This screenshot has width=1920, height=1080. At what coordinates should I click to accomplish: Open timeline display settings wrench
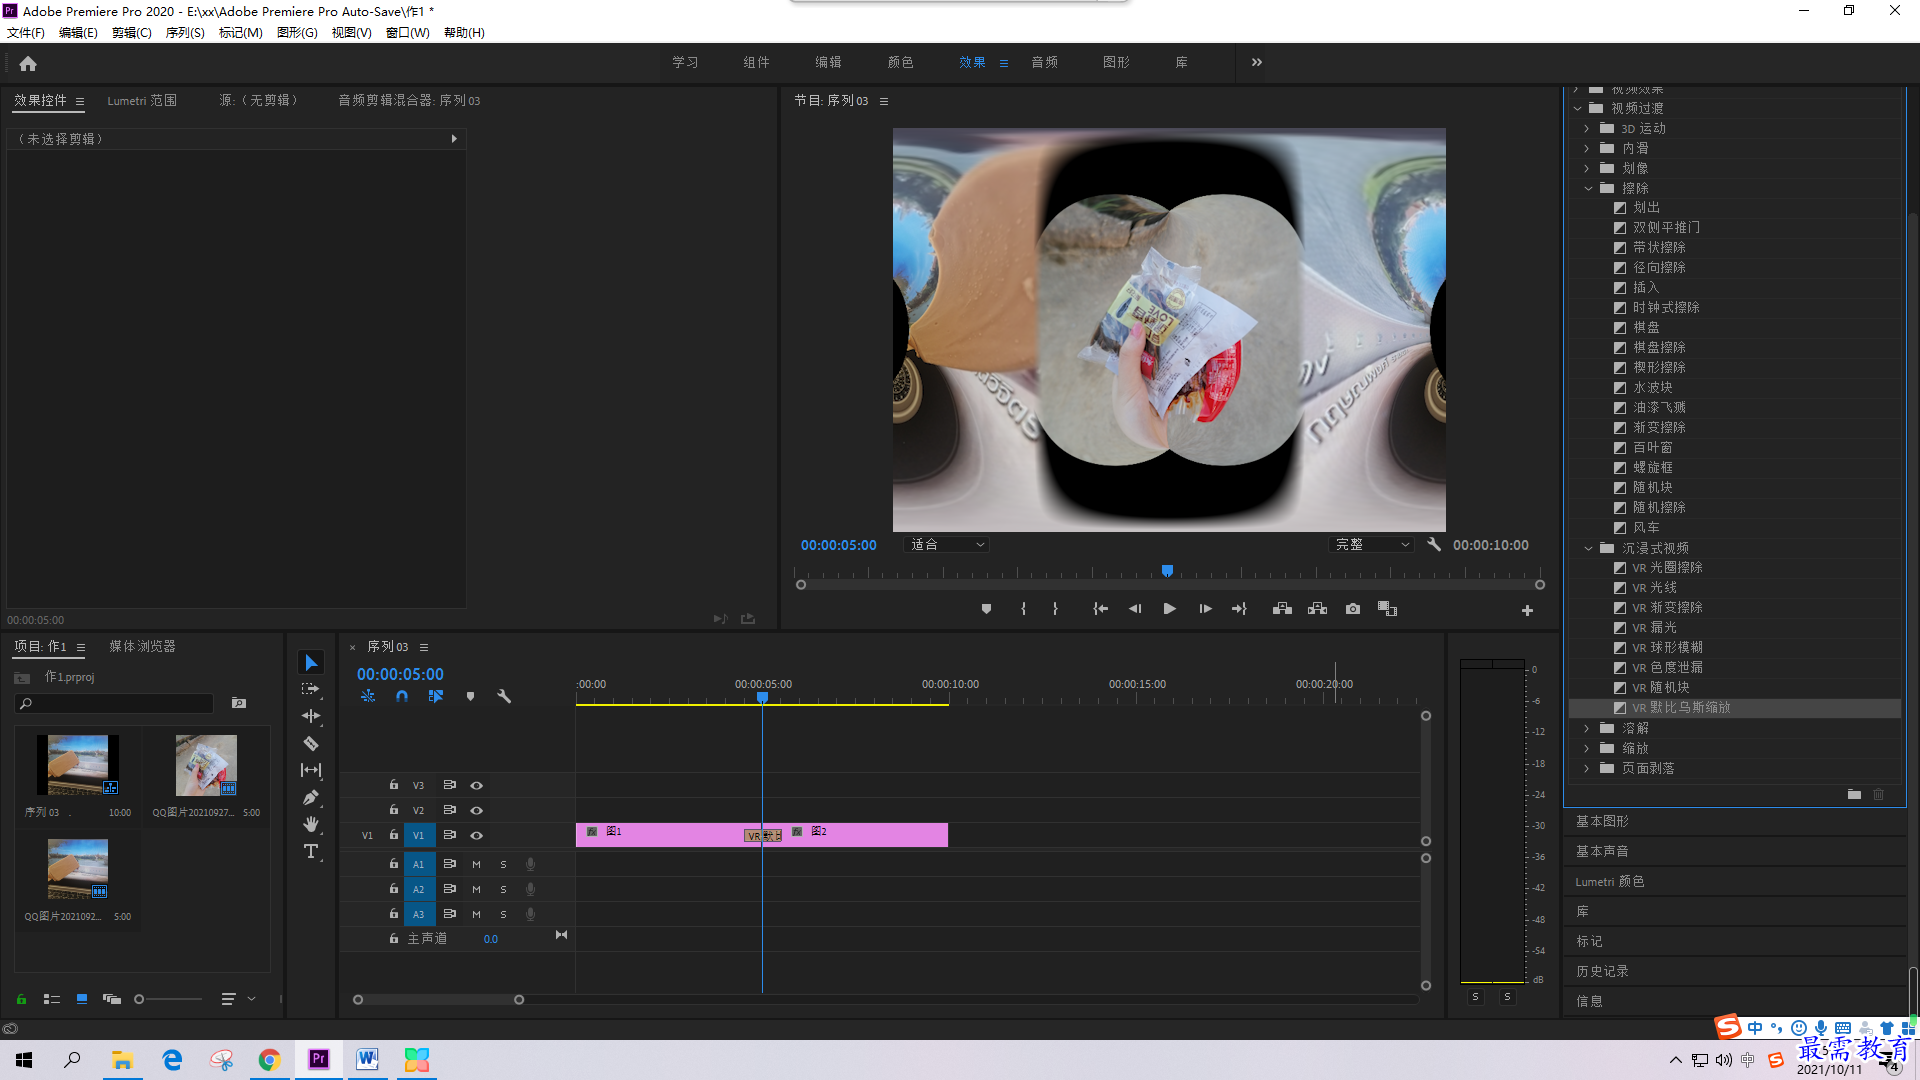click(x=504, y=696)
